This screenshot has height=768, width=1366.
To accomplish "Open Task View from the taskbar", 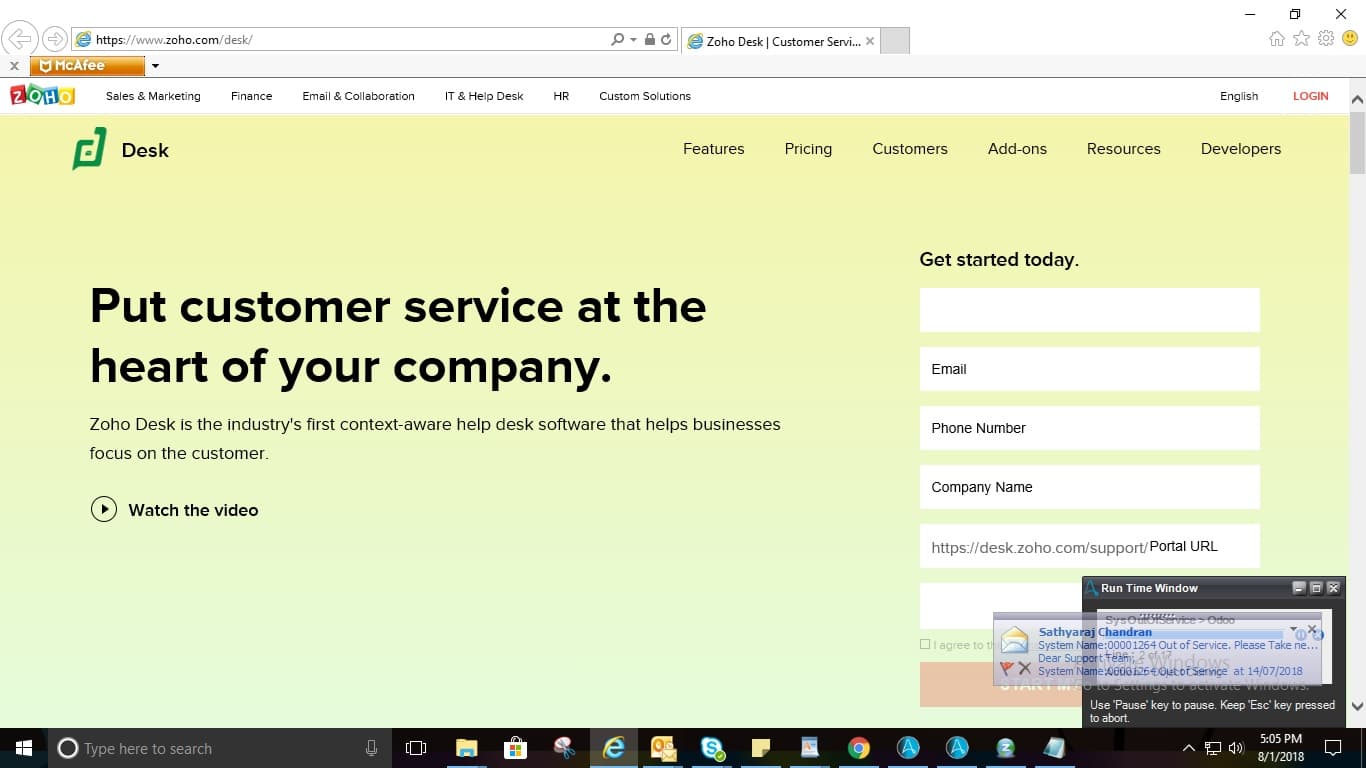I will click(x=416, y=748).
